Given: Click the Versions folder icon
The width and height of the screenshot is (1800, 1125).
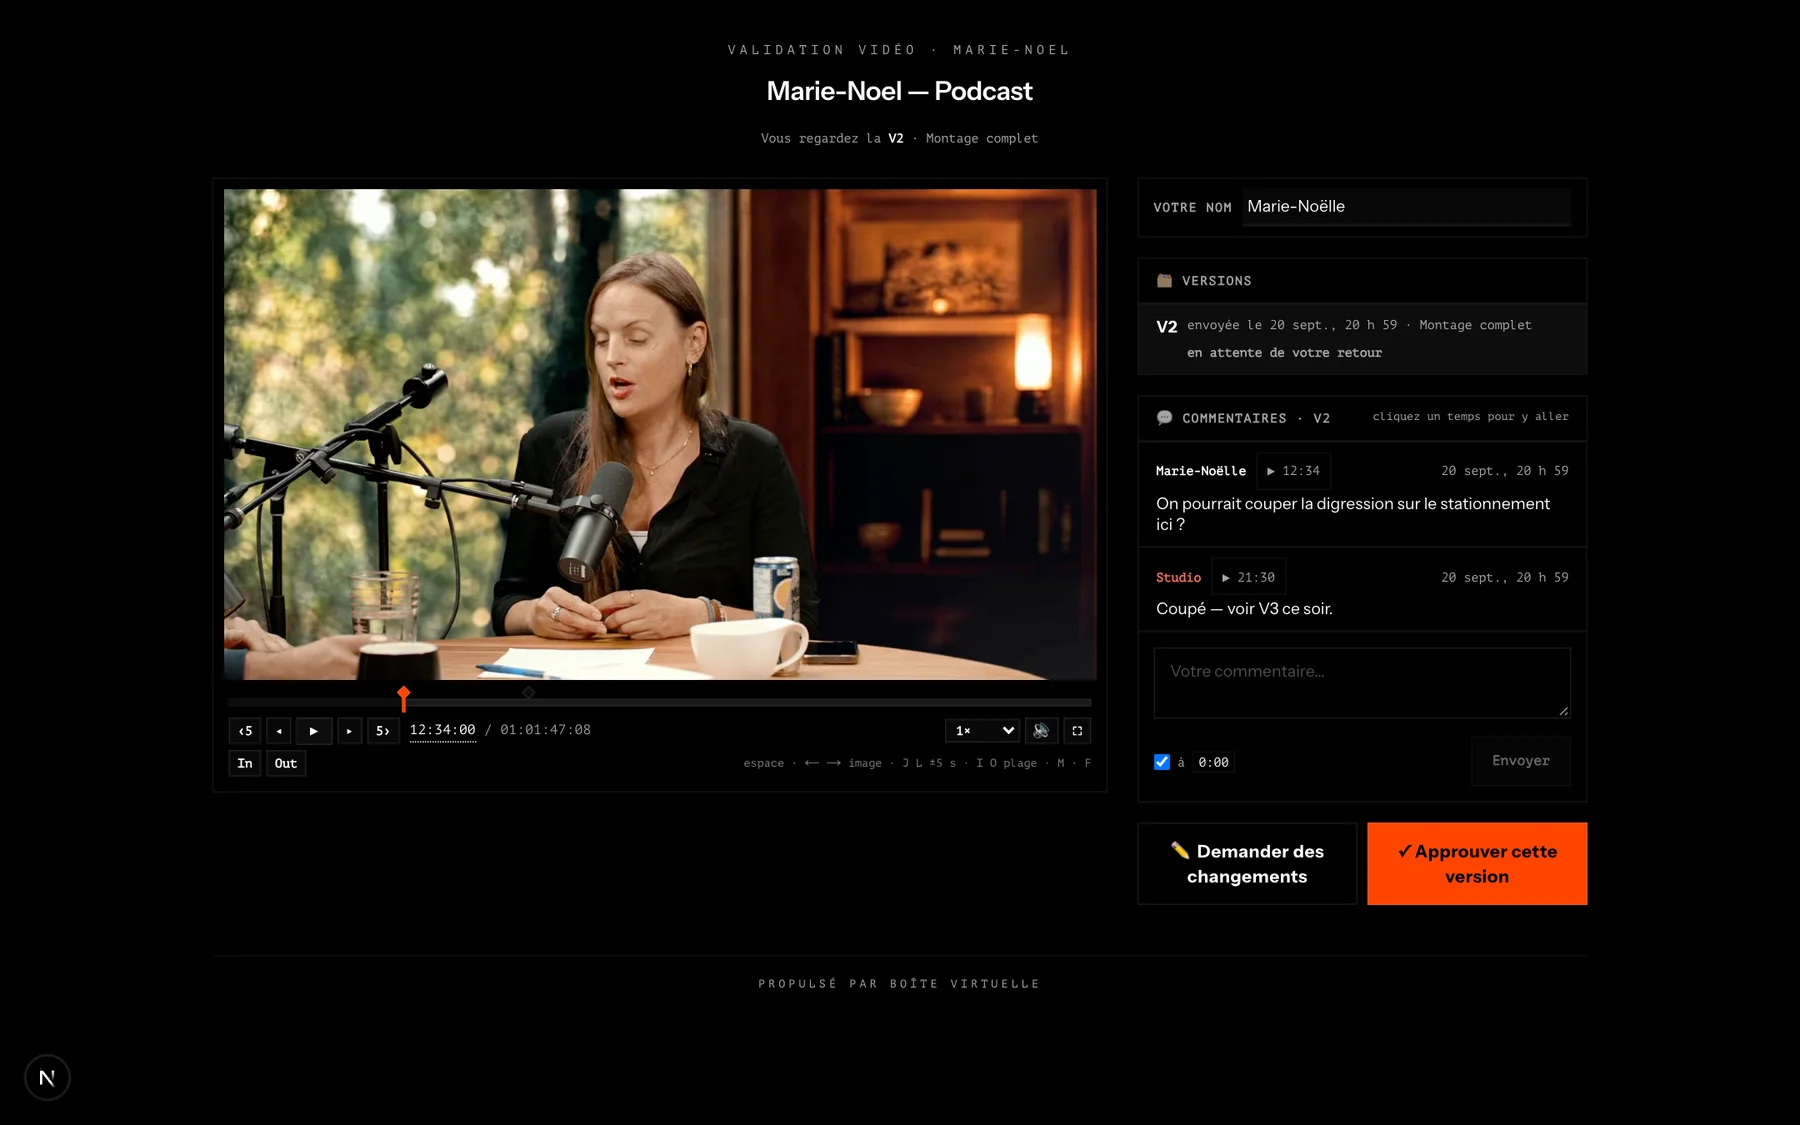Looking at the screenshot, I should [x=1164, y=281].
